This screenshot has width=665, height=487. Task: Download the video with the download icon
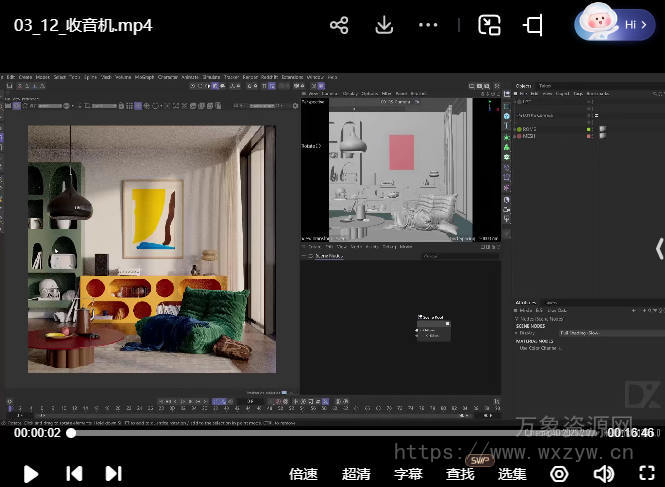[384, 25]
